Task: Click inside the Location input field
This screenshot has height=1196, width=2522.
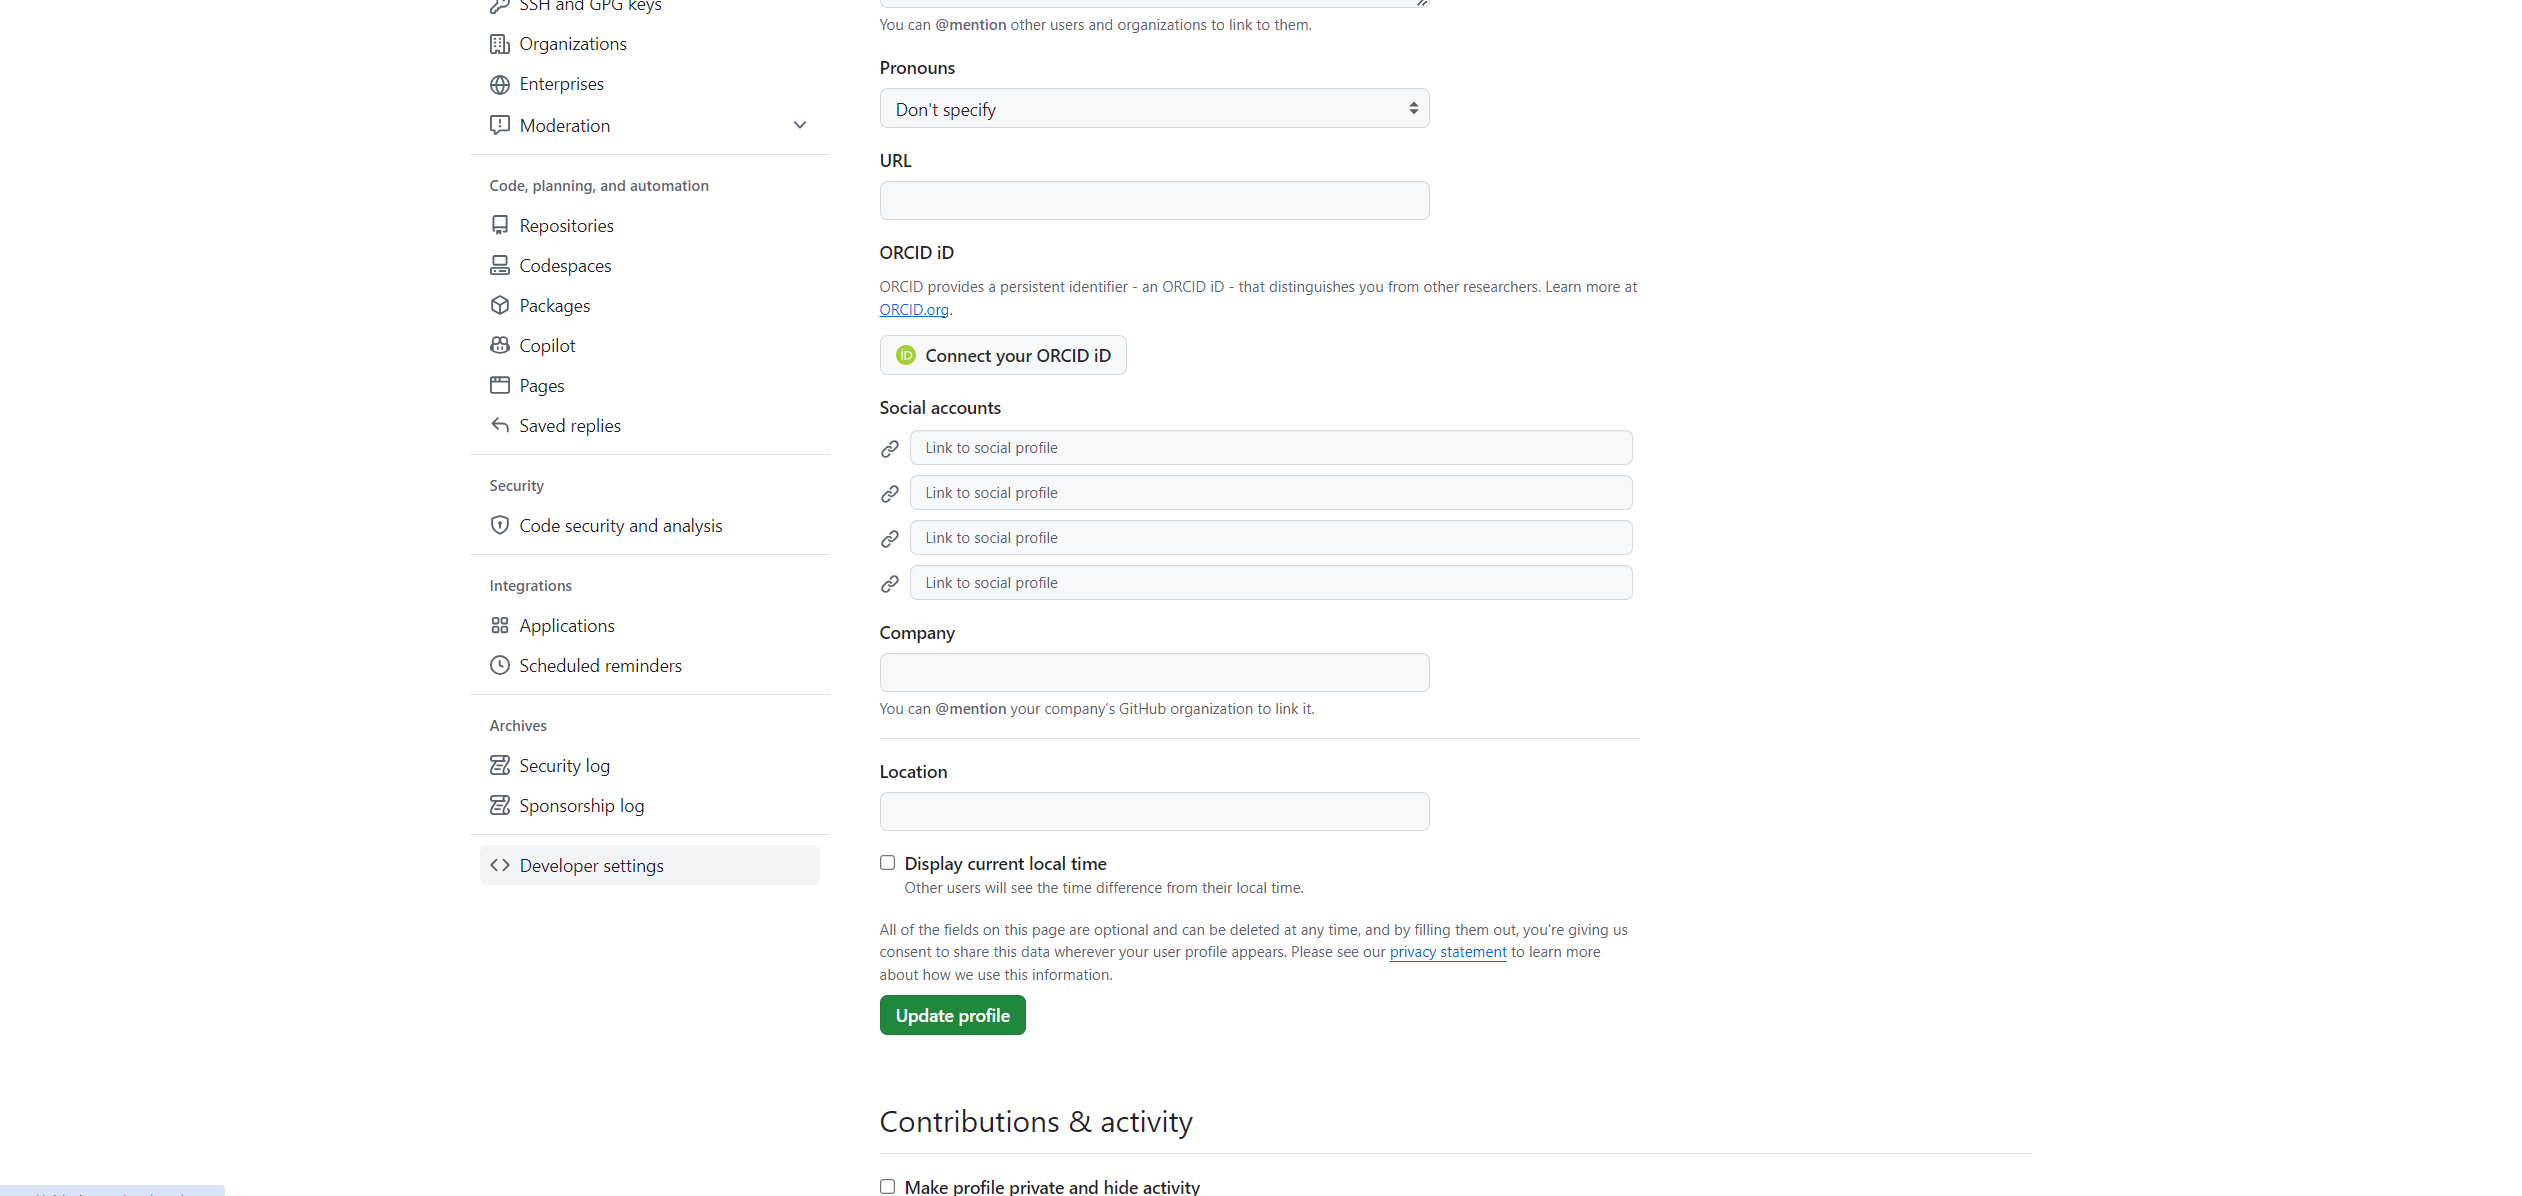Action: coord(1153,811)
